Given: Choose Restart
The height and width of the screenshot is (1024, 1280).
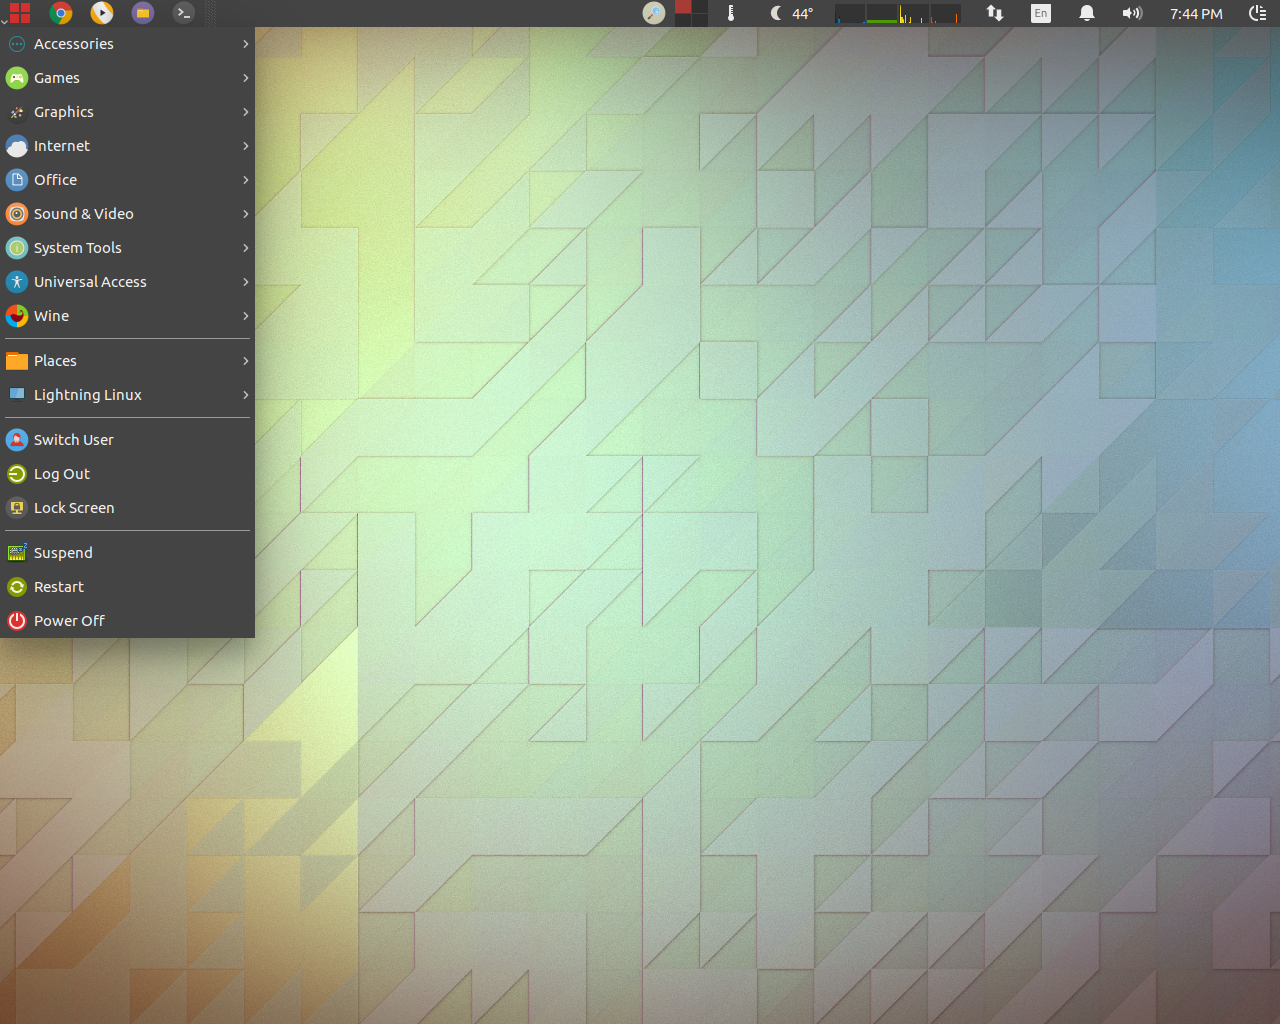Looking at the screenshot, I should (x=127, y=587).
